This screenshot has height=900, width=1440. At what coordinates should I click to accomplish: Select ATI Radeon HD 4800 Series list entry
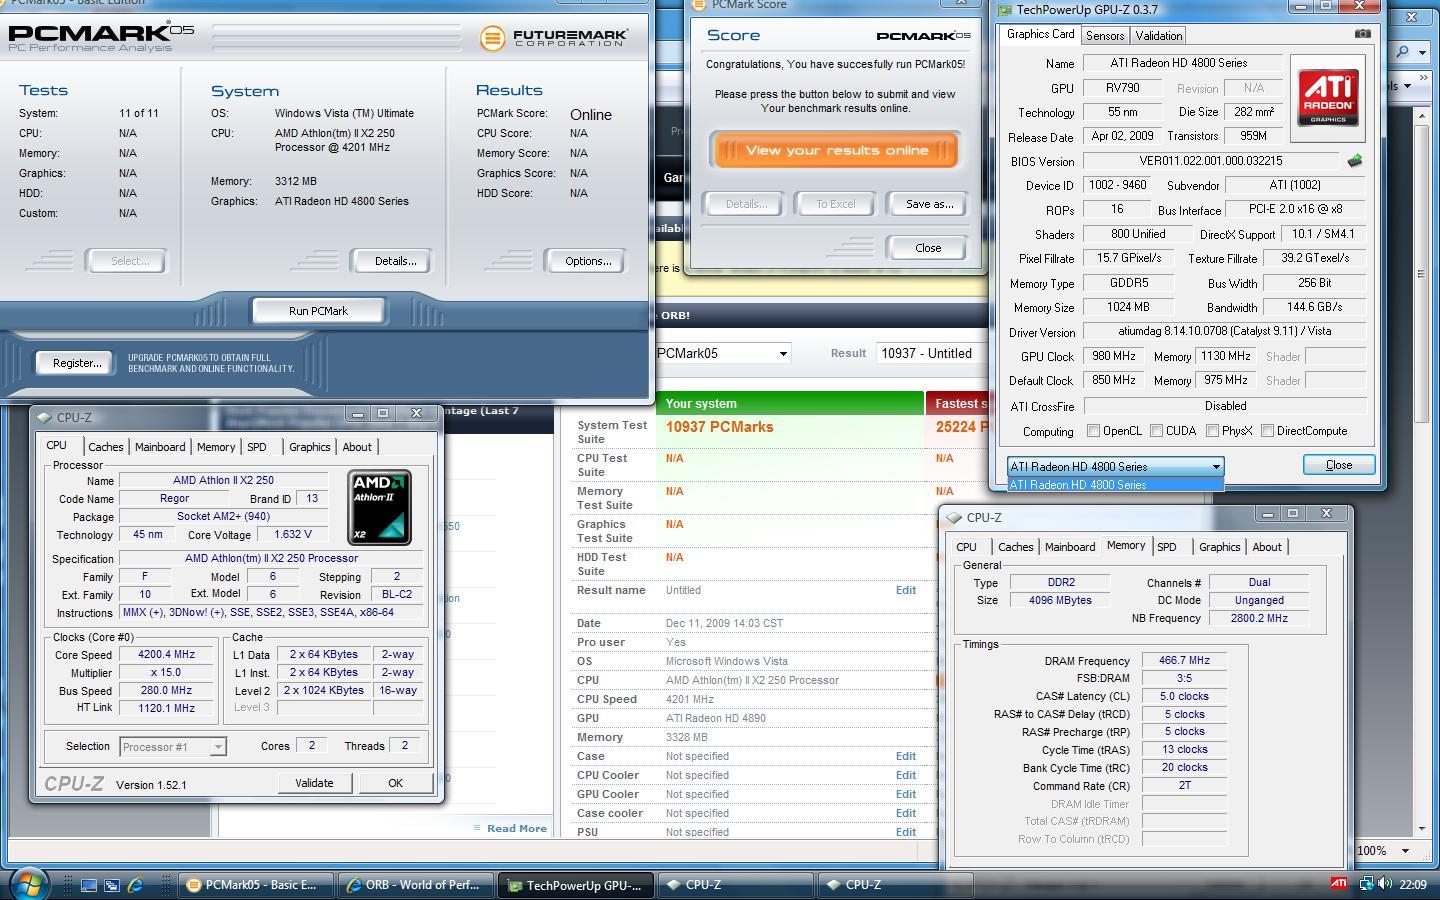tap(1115, 485)
